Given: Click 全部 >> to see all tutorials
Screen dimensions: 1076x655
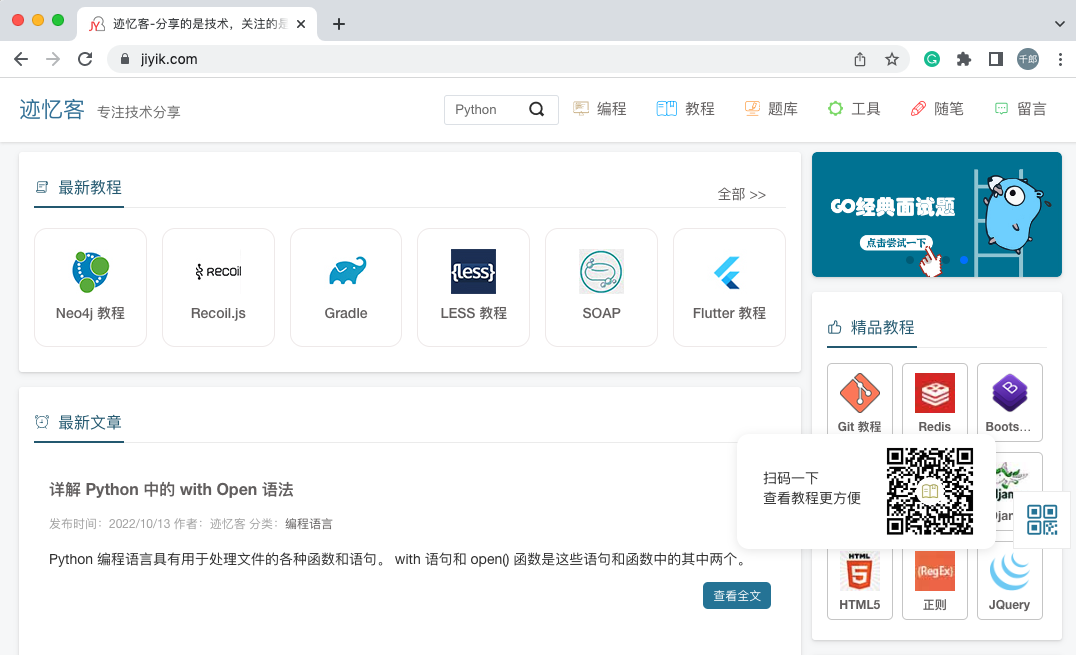Looking at the screenshot, I should pyautogui.click(x=742, y=194).
